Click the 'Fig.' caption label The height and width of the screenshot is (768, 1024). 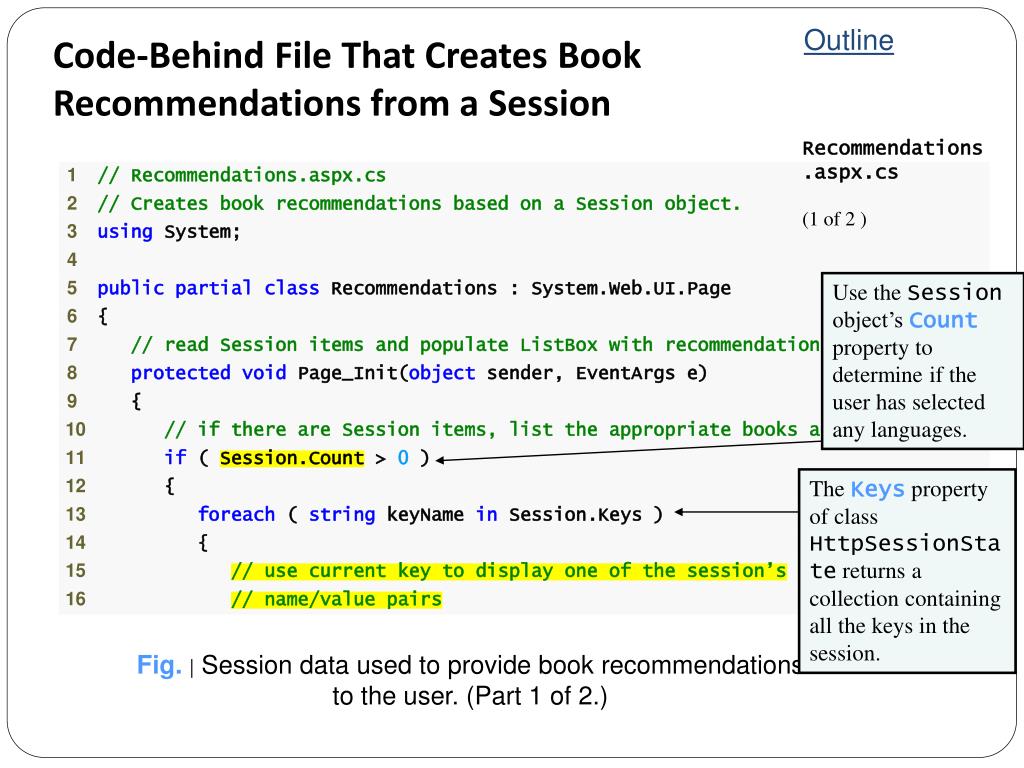(x=159, y=665)
